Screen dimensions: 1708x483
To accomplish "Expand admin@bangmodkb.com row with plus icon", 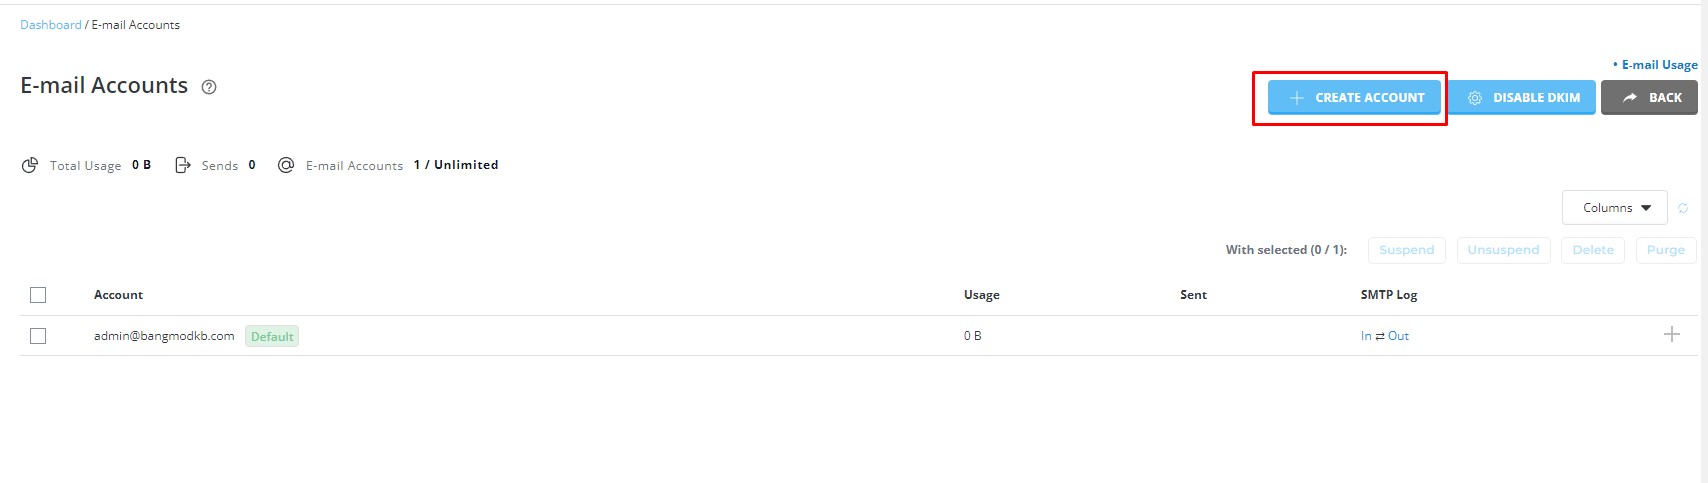I will (x=1671, y=334).
